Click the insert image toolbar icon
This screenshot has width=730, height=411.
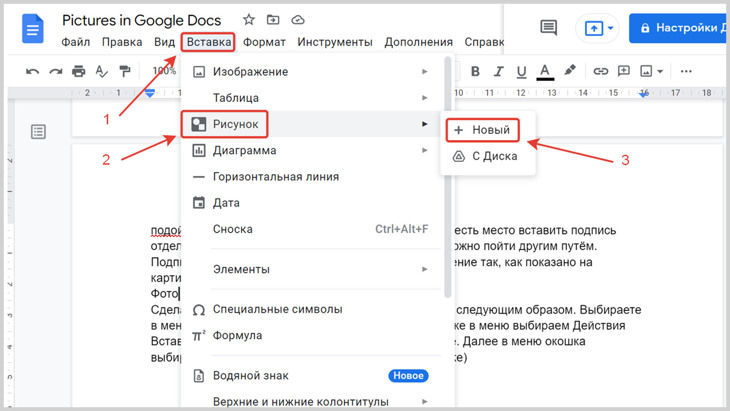646,71
